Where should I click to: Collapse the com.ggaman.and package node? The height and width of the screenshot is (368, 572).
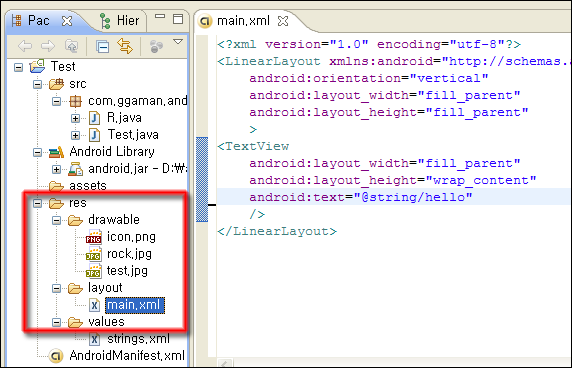click(57, 101)
